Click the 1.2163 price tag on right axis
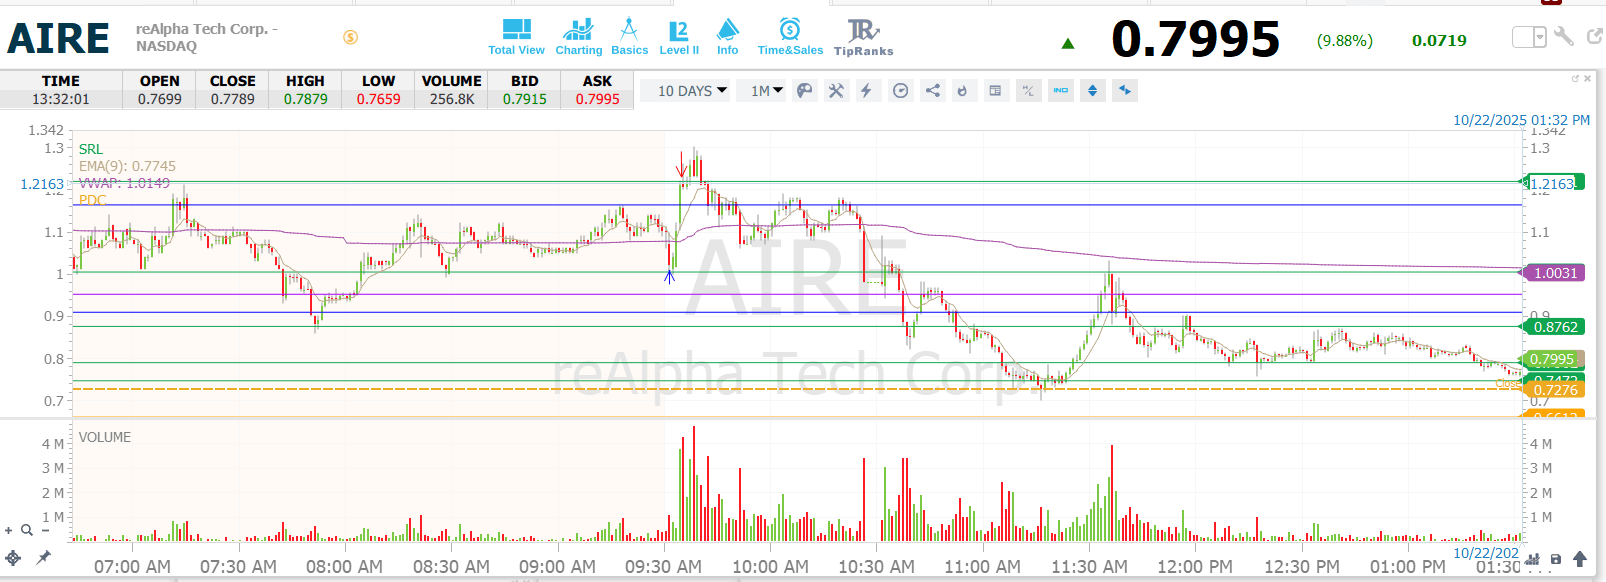1606x582 pixels. pos(1553,184)
